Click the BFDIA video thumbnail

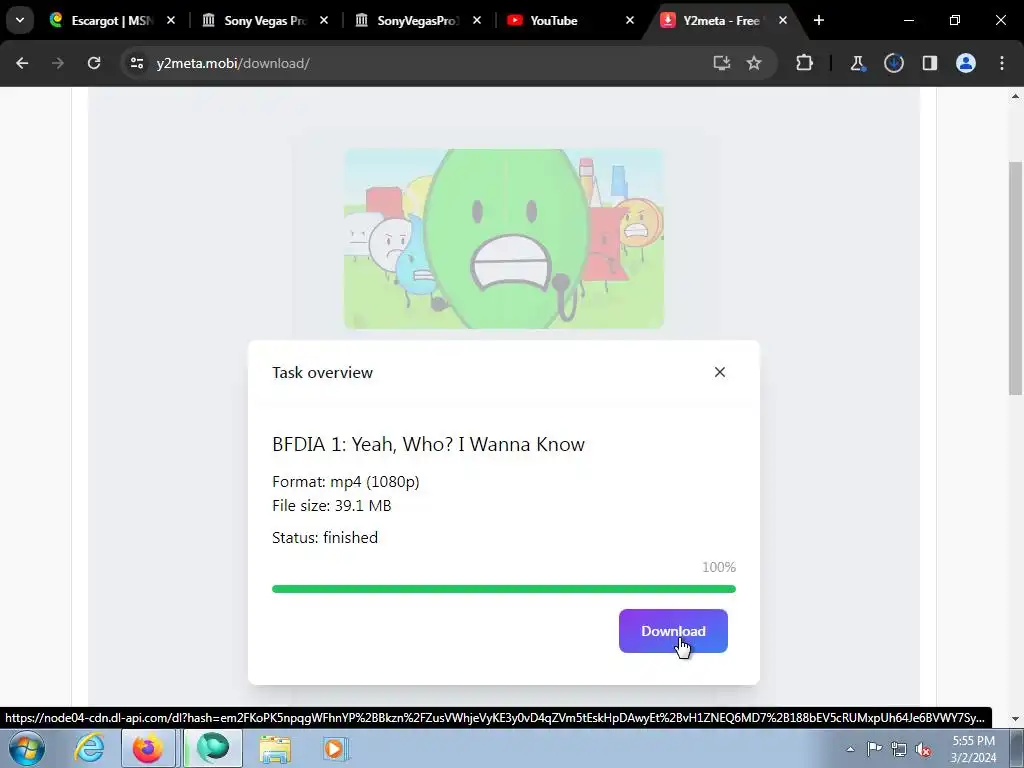tap(504, 238)
